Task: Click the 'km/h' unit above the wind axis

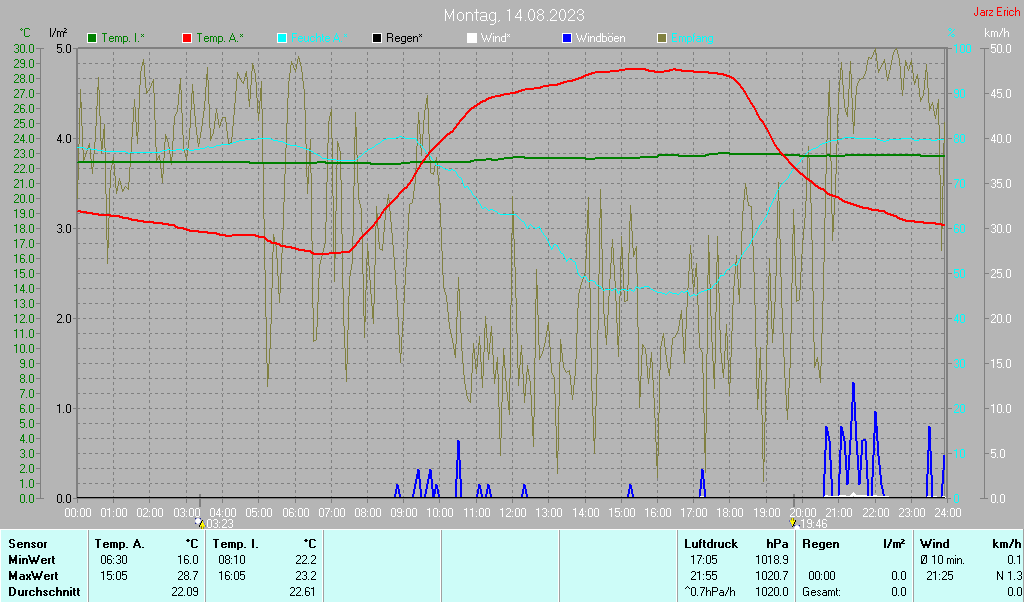Action: pyautogui.click(x=997, y=33)
